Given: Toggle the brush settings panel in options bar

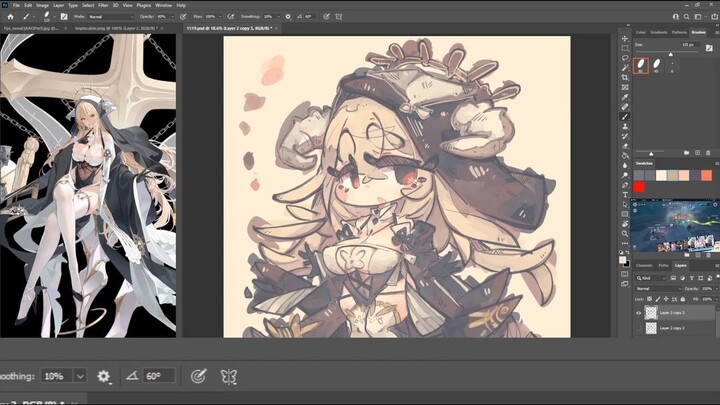Looking at the screenshot, I should [x=64, y=17].
